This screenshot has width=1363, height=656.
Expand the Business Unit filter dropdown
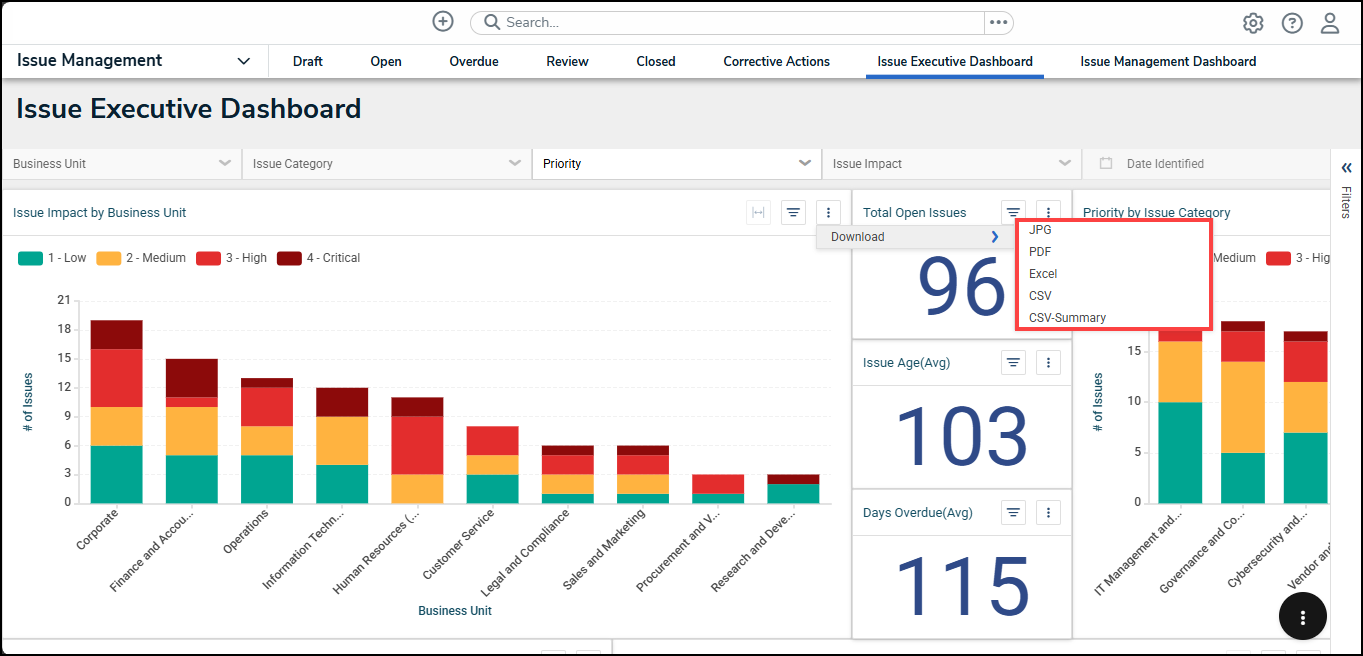pos(121,164)
